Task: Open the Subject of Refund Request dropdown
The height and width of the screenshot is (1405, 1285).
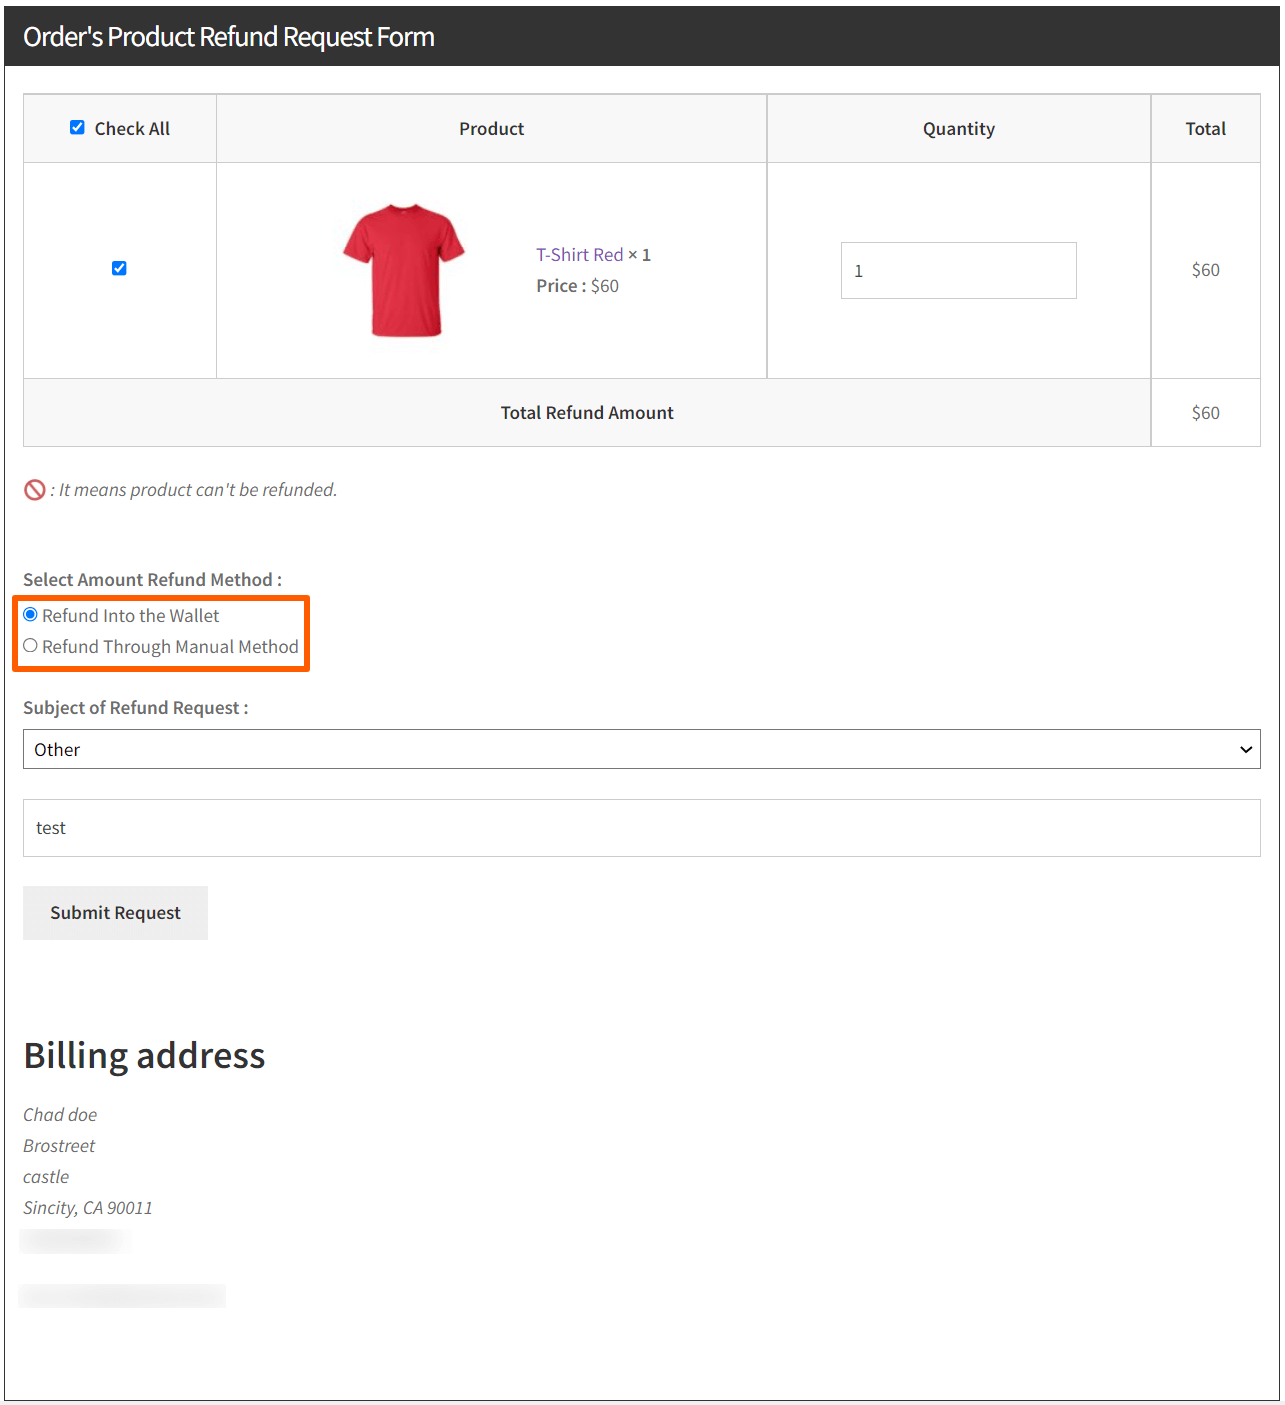Action: pos(641,749)
